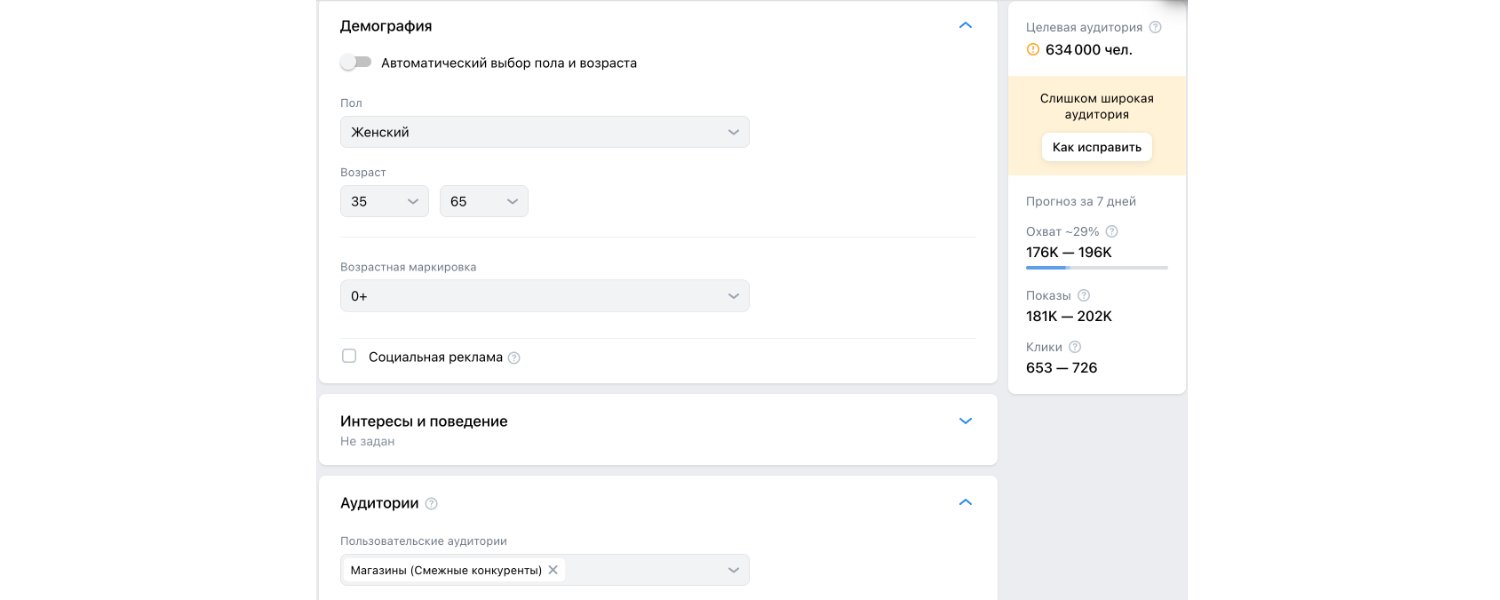Open Возрастная маркировка dropdown showing 0+
1500x600 pixels.
click(544, 296)
